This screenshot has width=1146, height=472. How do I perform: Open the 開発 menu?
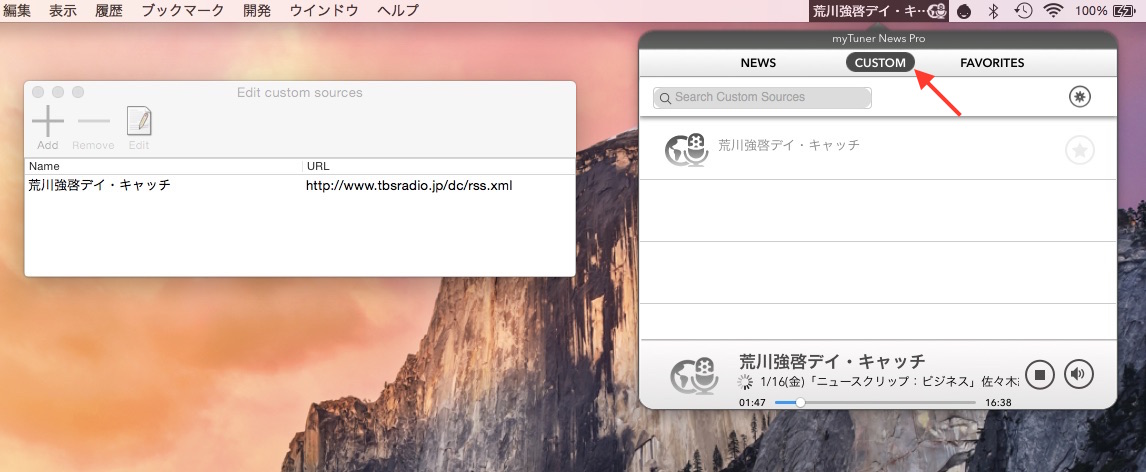tap(257, 10)
